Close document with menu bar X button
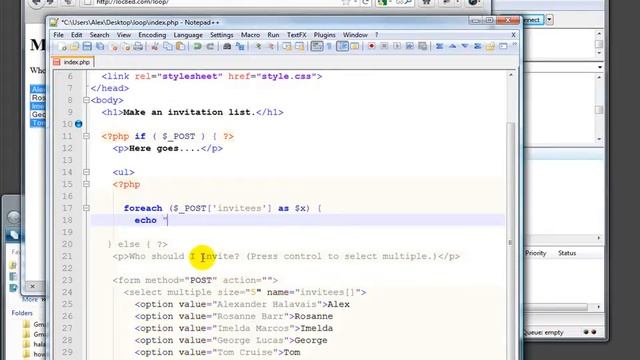The height and width of the screenshot is (360, 640). pos(513,35)
